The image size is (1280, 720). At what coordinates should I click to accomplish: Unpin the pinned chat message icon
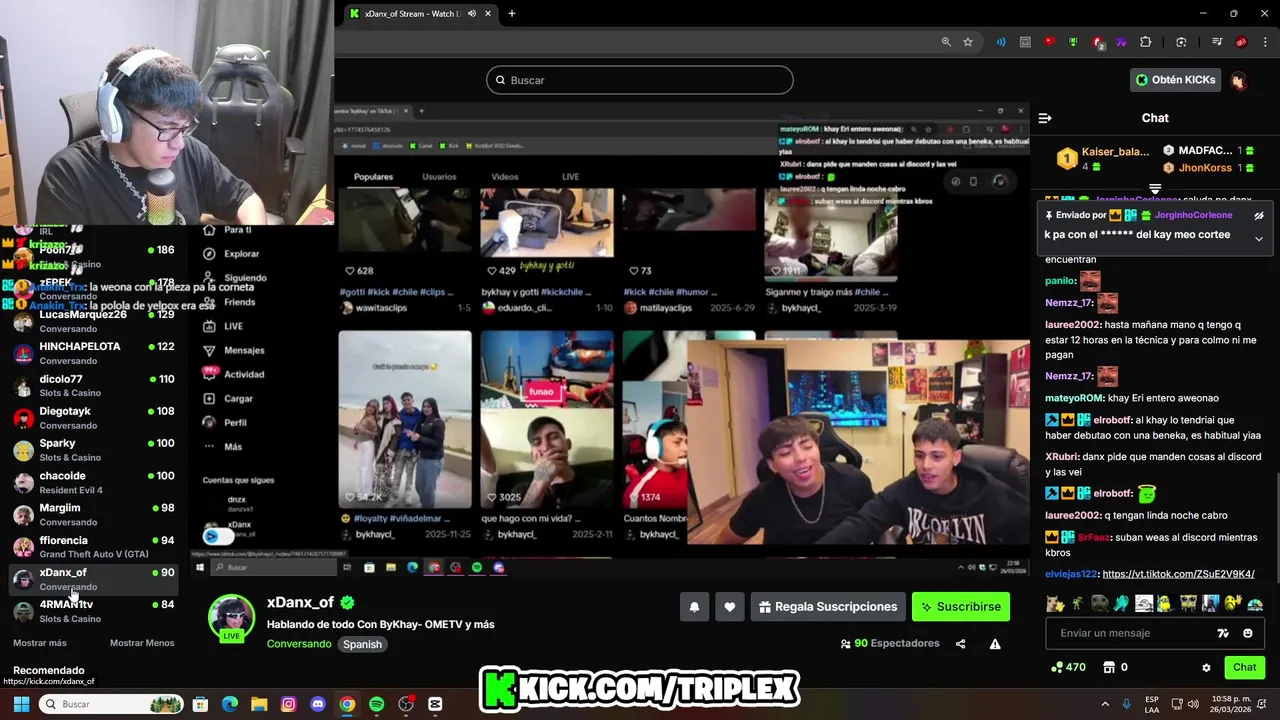[x=1259, y=215]
